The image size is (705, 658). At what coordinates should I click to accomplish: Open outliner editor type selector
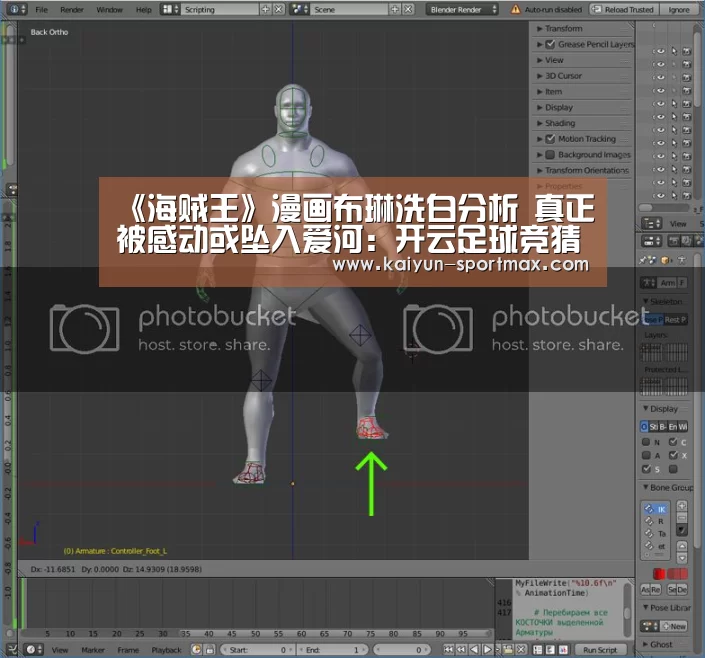tap(651, 223)
